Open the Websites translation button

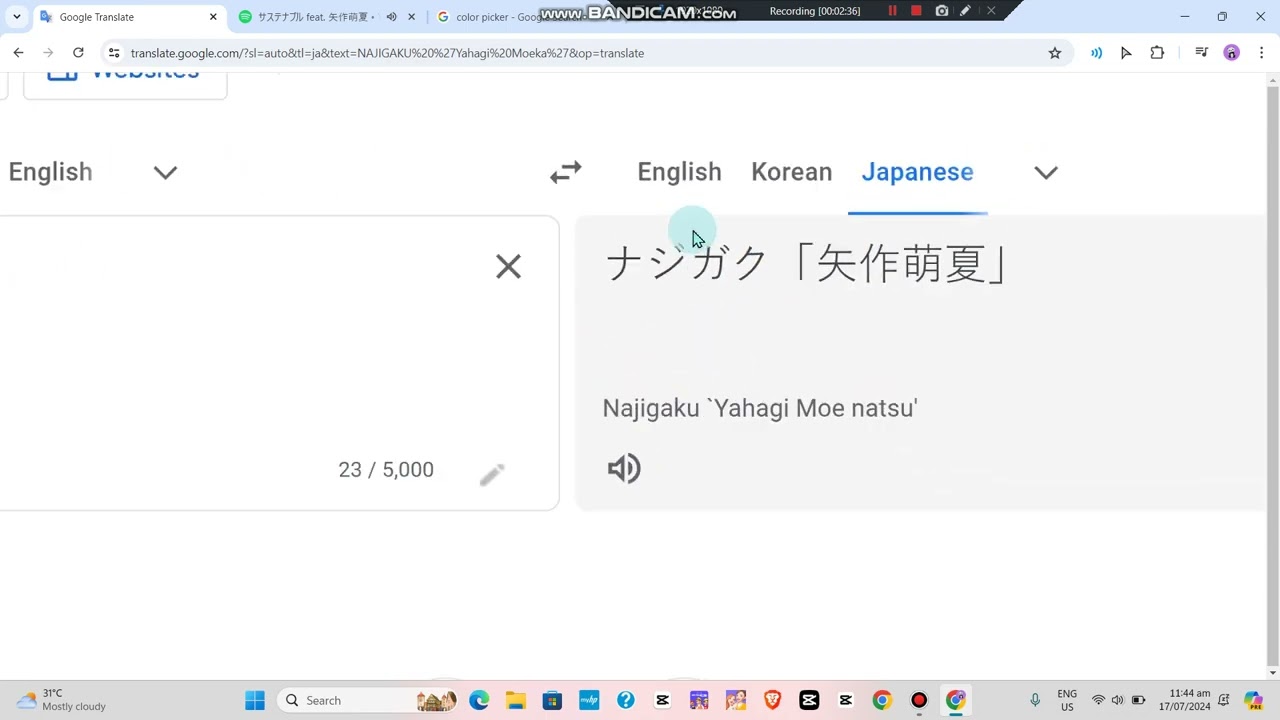(125, 78)
